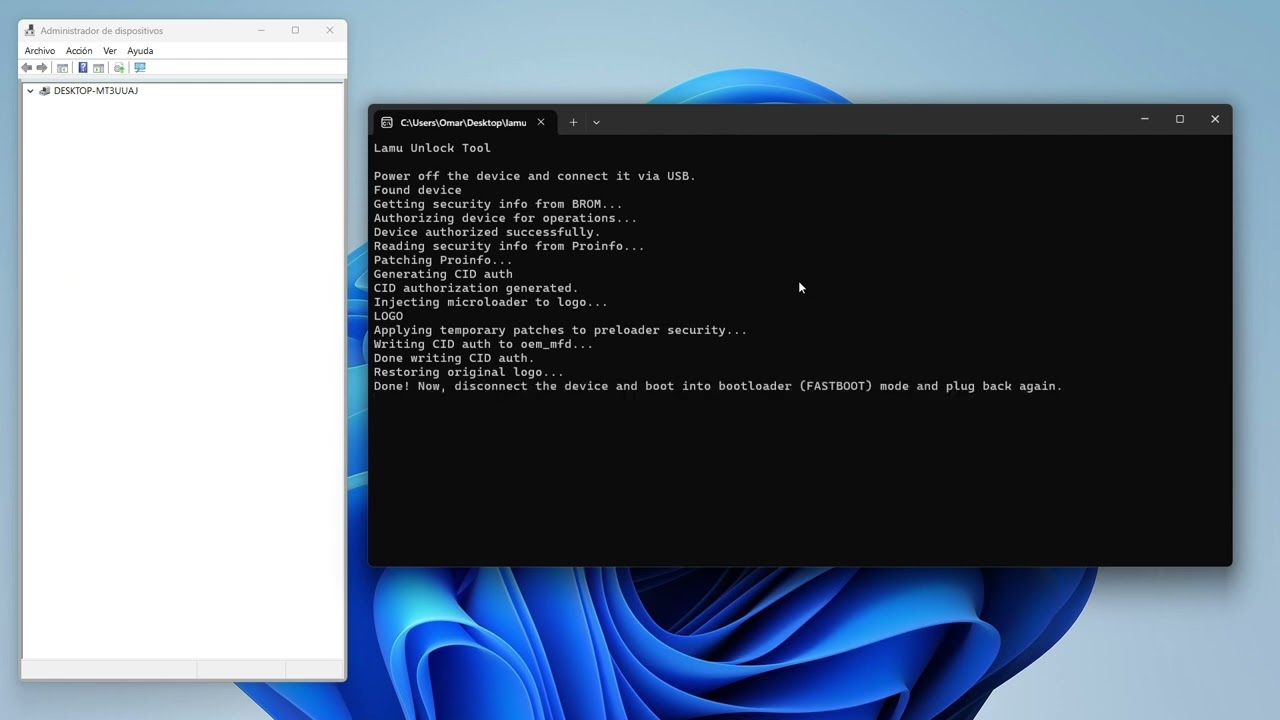Close the Administrador de dispositivos window
This screenshot has height=720, width=1280.
(329, 31)
